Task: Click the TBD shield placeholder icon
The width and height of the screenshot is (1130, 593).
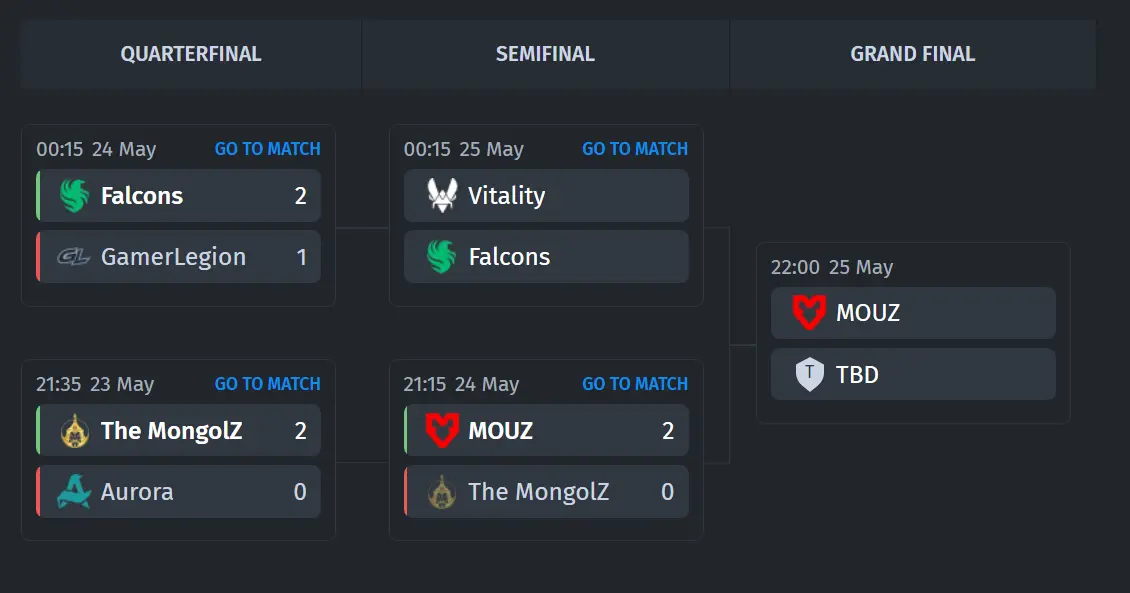Action: (x=809, y=374)
